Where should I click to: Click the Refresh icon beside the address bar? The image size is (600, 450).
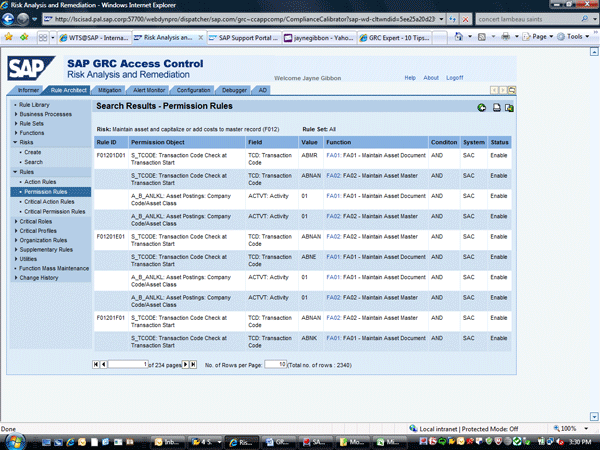pos(453,19)
